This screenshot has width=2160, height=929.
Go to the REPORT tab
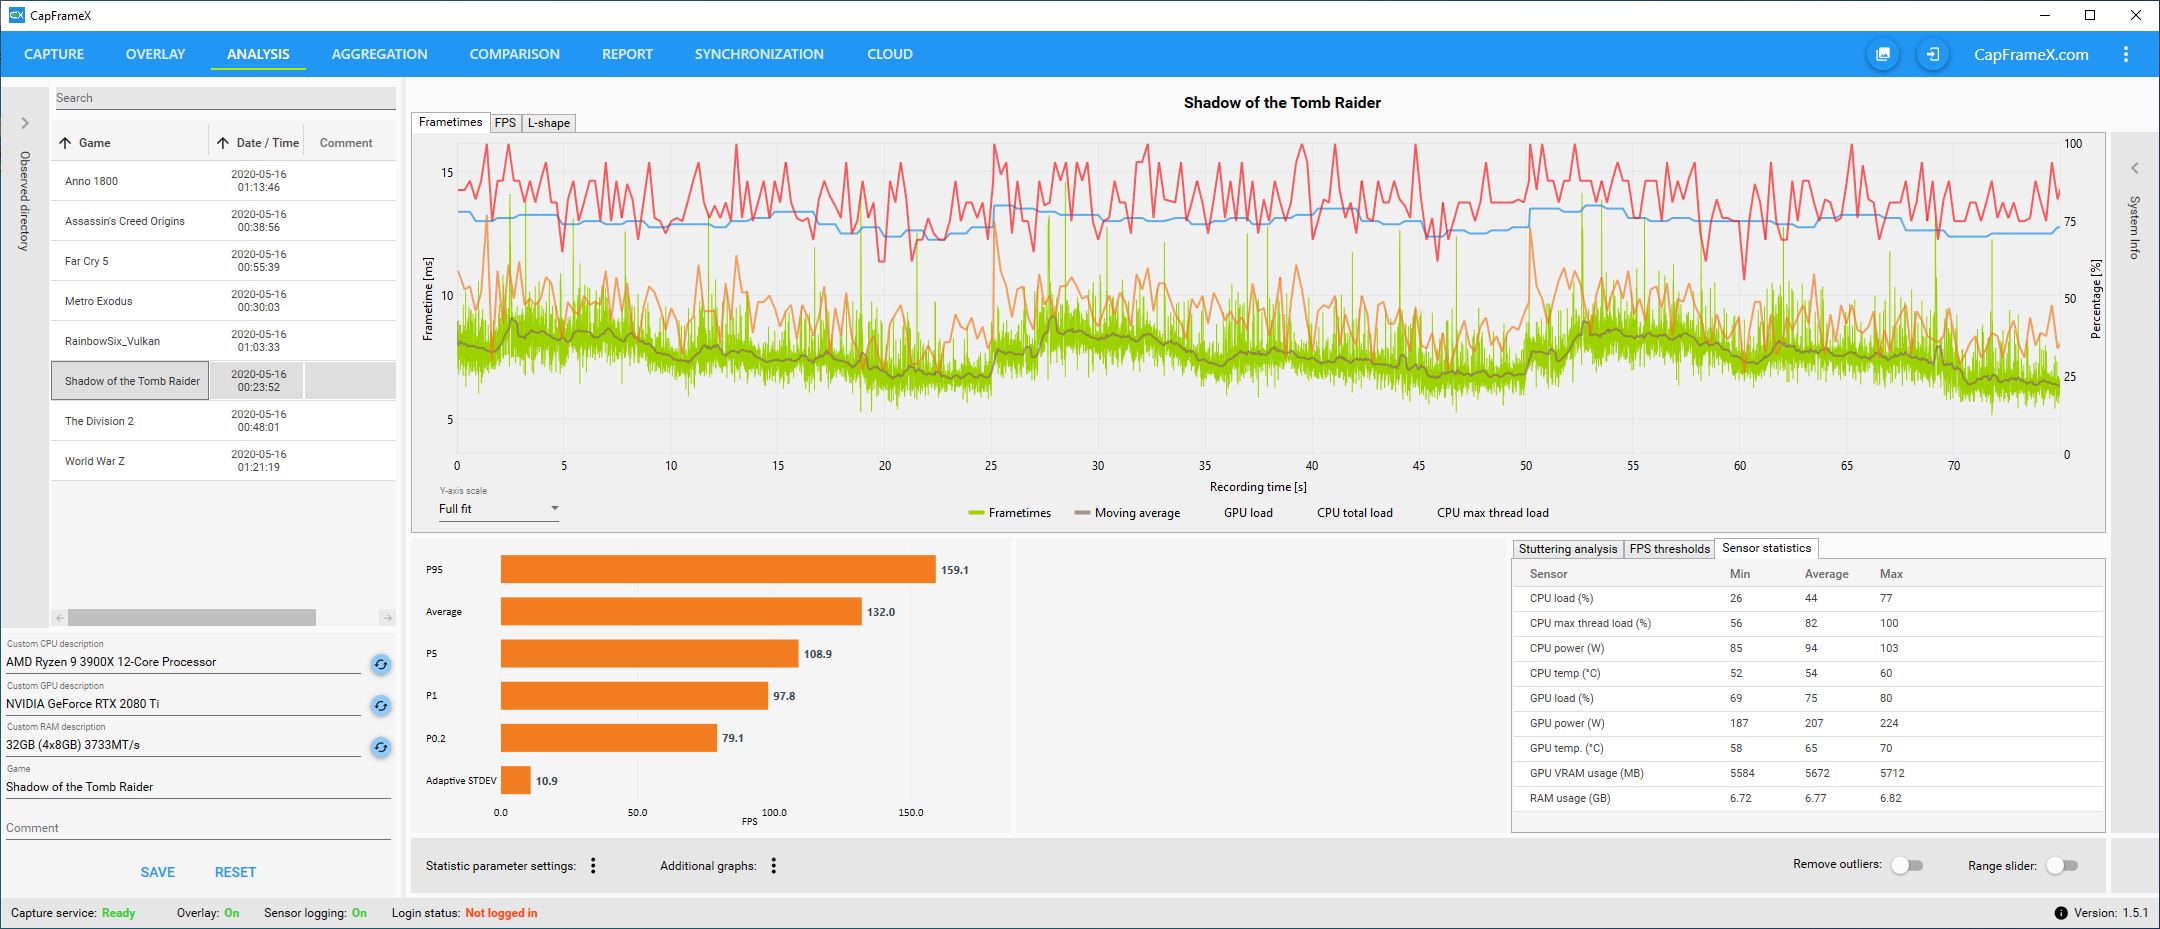coord(627,54)
